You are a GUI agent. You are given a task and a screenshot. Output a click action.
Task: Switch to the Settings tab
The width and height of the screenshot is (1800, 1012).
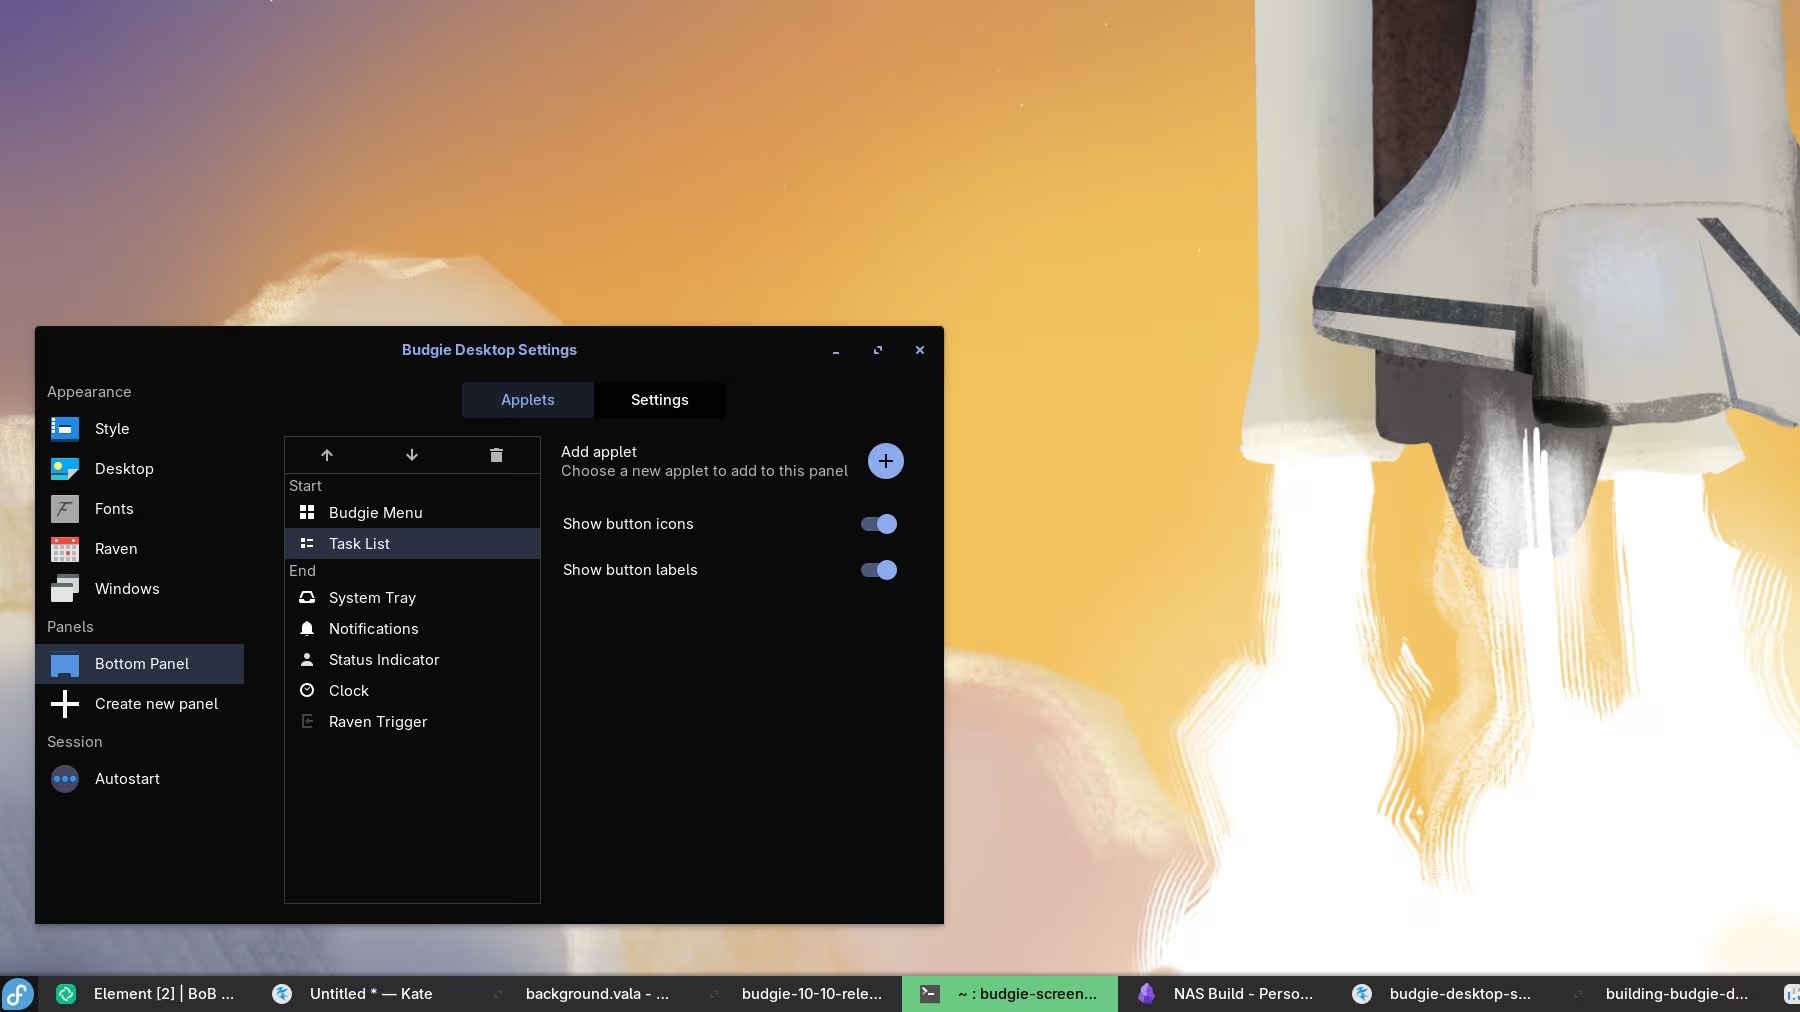[659, 399]
